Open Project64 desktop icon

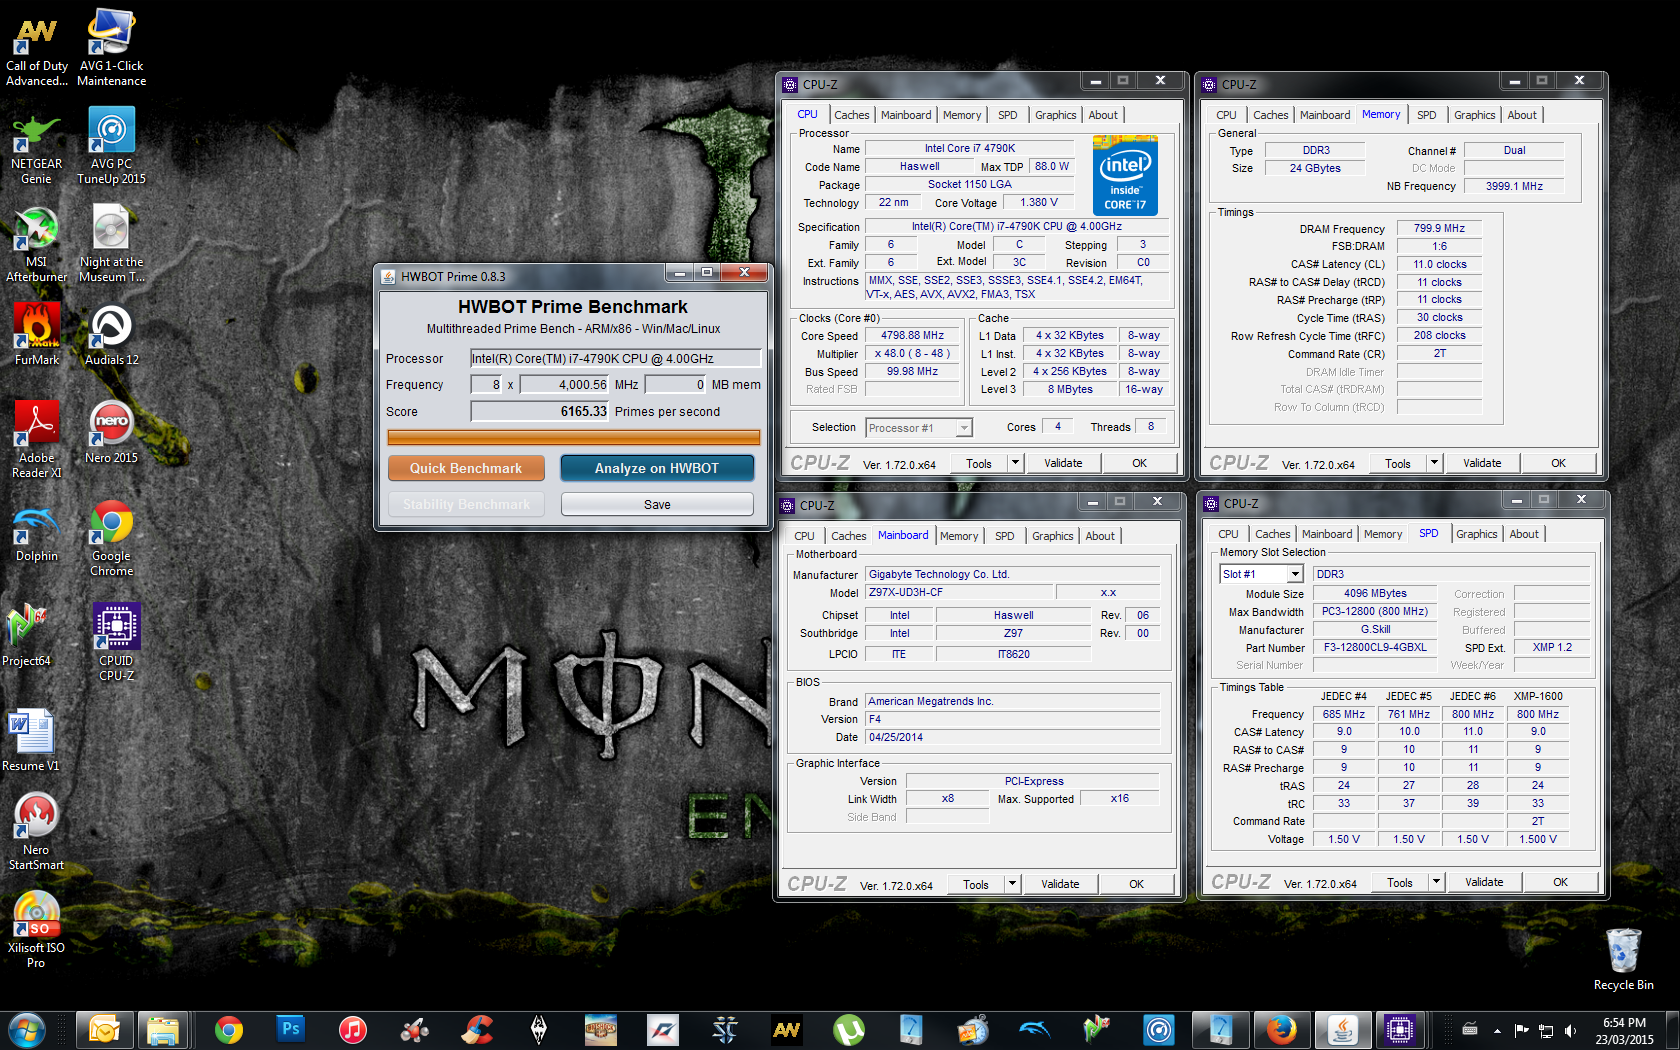pyautogui.click(x=26, y=635)
